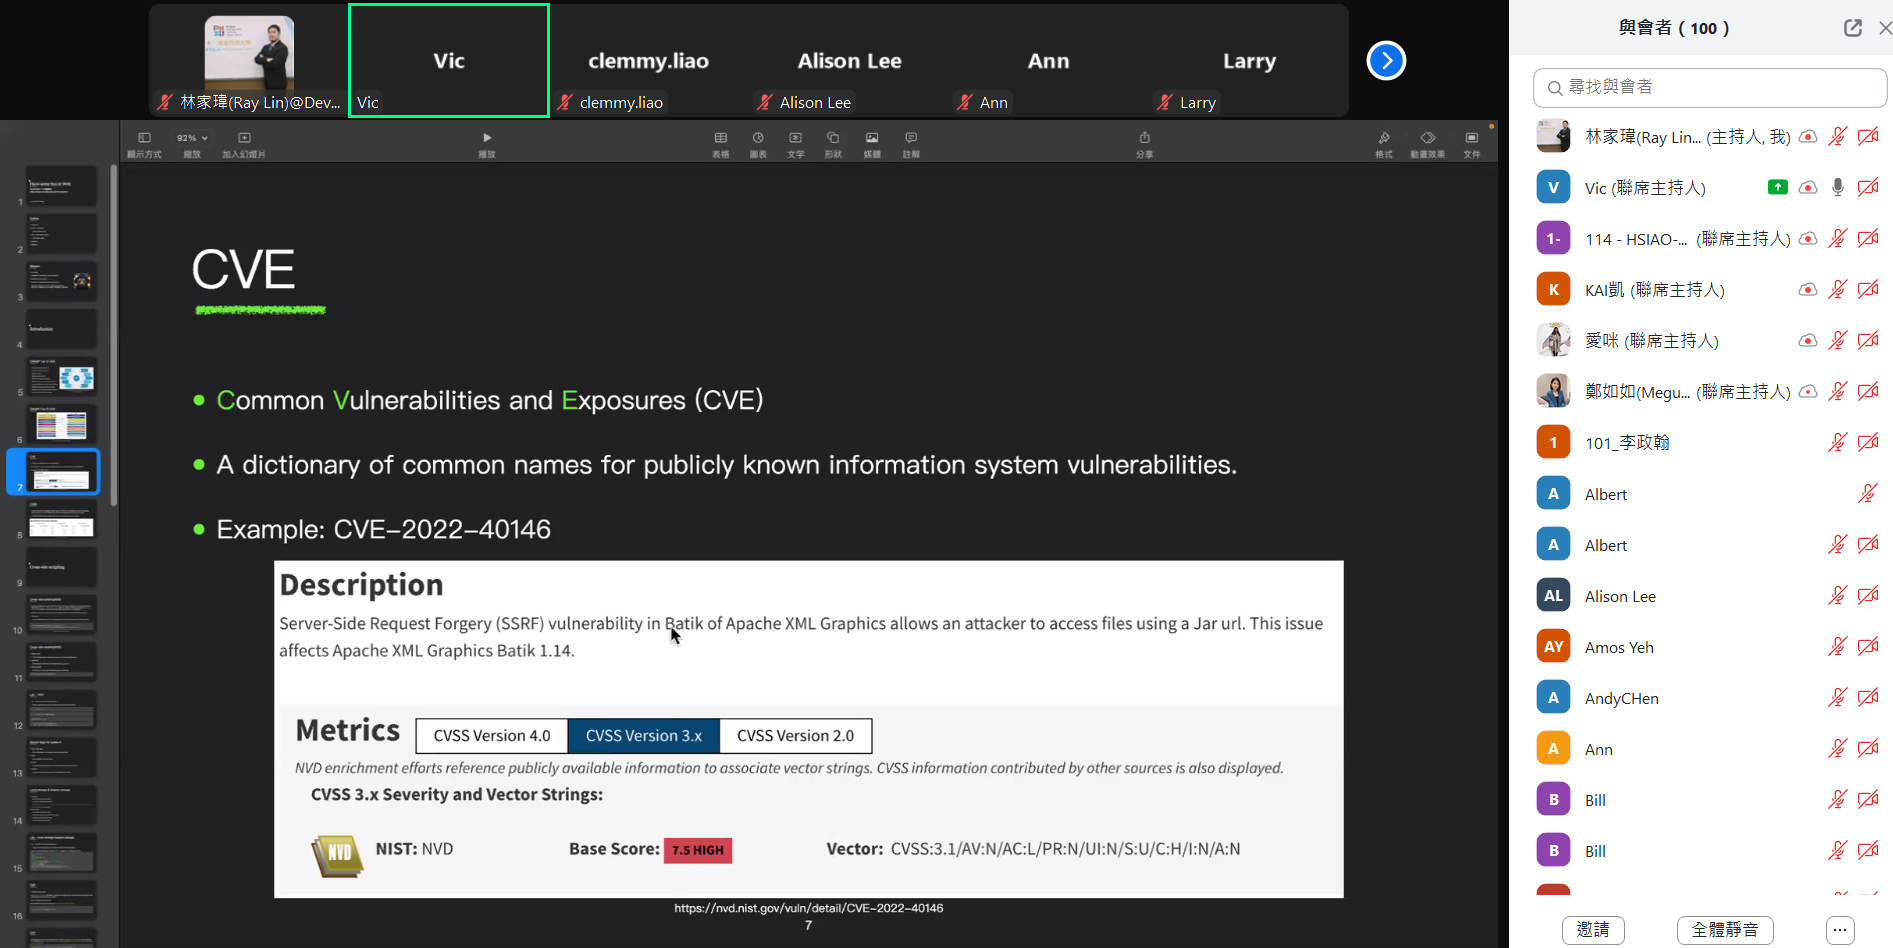Click the Share icon in Keynote toolbar
Screen dimensions: 1893x948
coord(1145,138)
